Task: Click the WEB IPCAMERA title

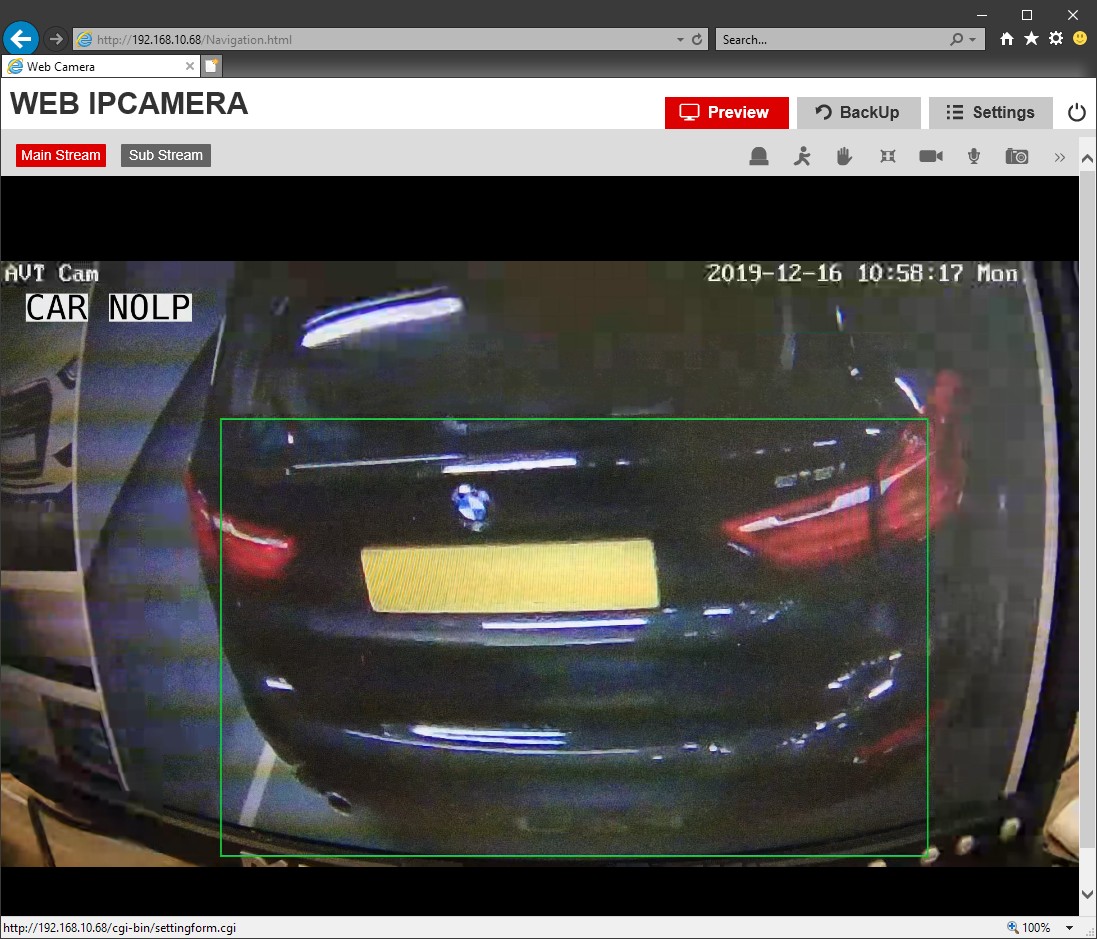Action: point(129,104)
